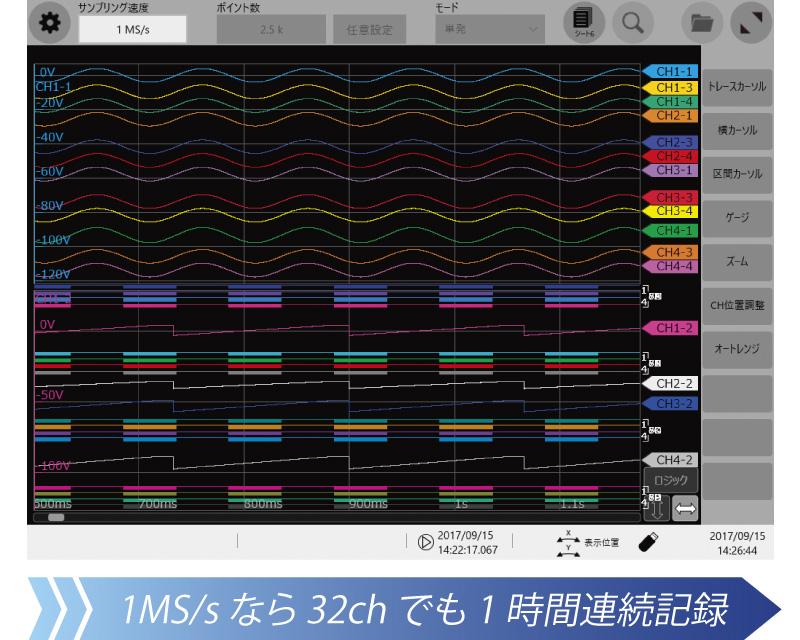Open 横カーソル horizontal cursor

(x=737, y=131)
